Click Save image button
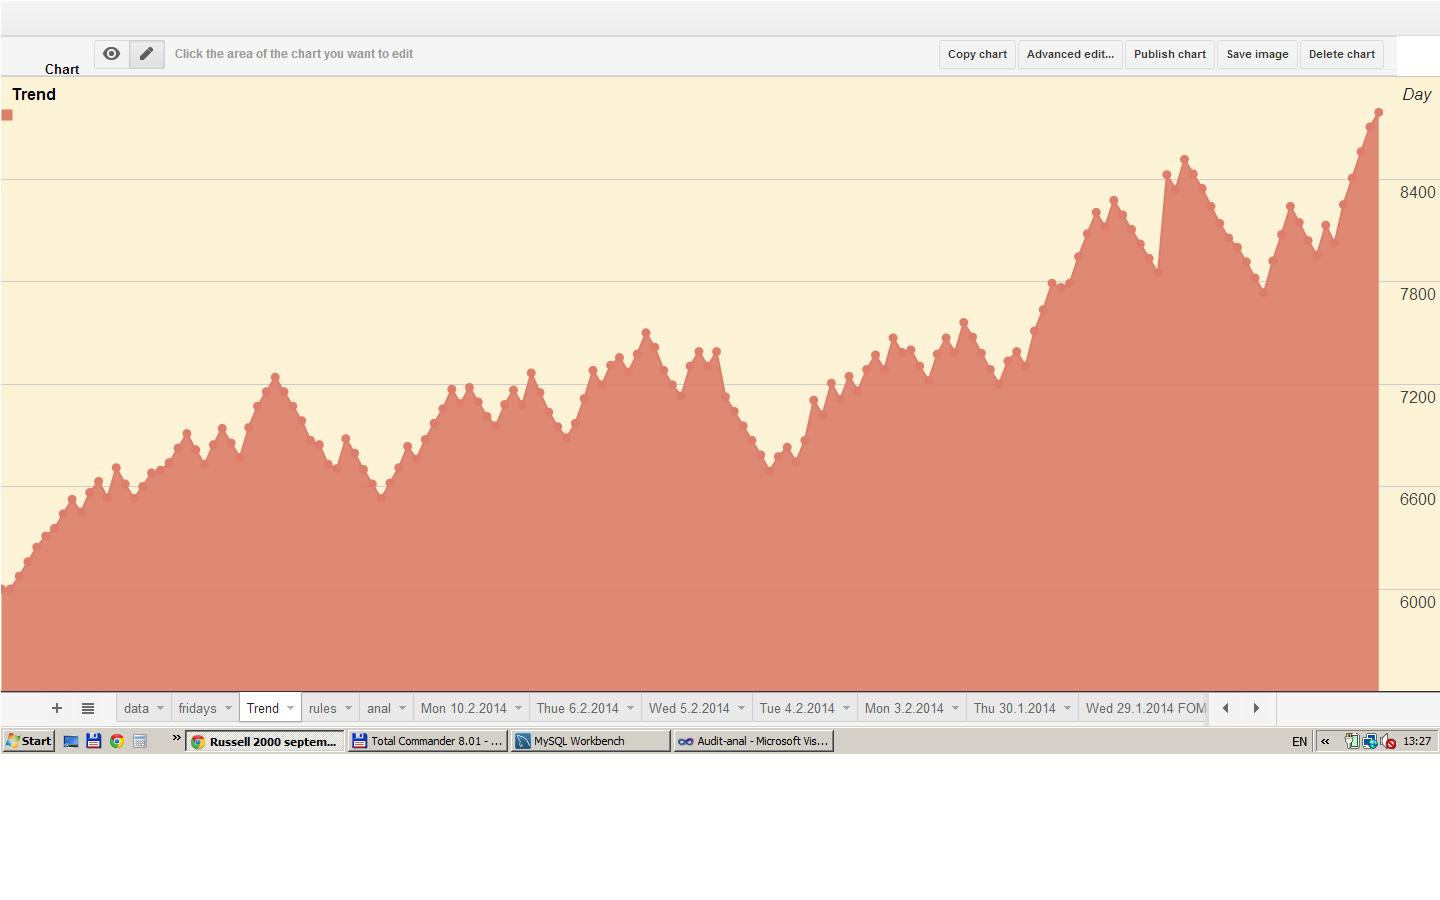 [1257, 54]
